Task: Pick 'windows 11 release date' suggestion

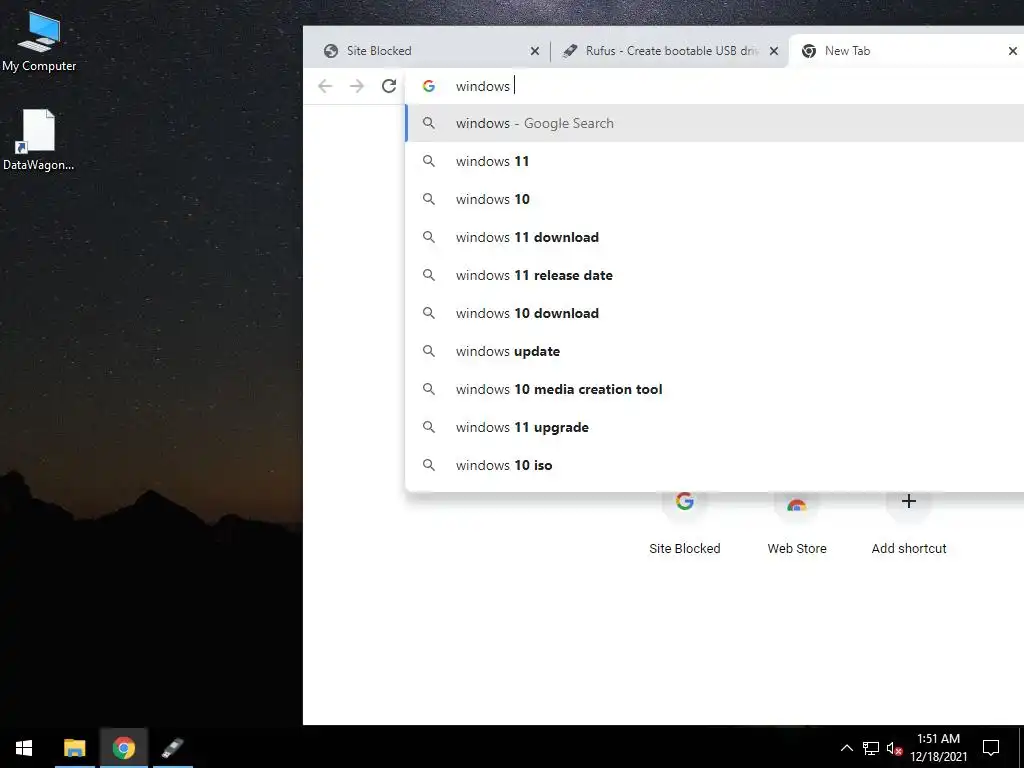Action: tap(714, 275)
